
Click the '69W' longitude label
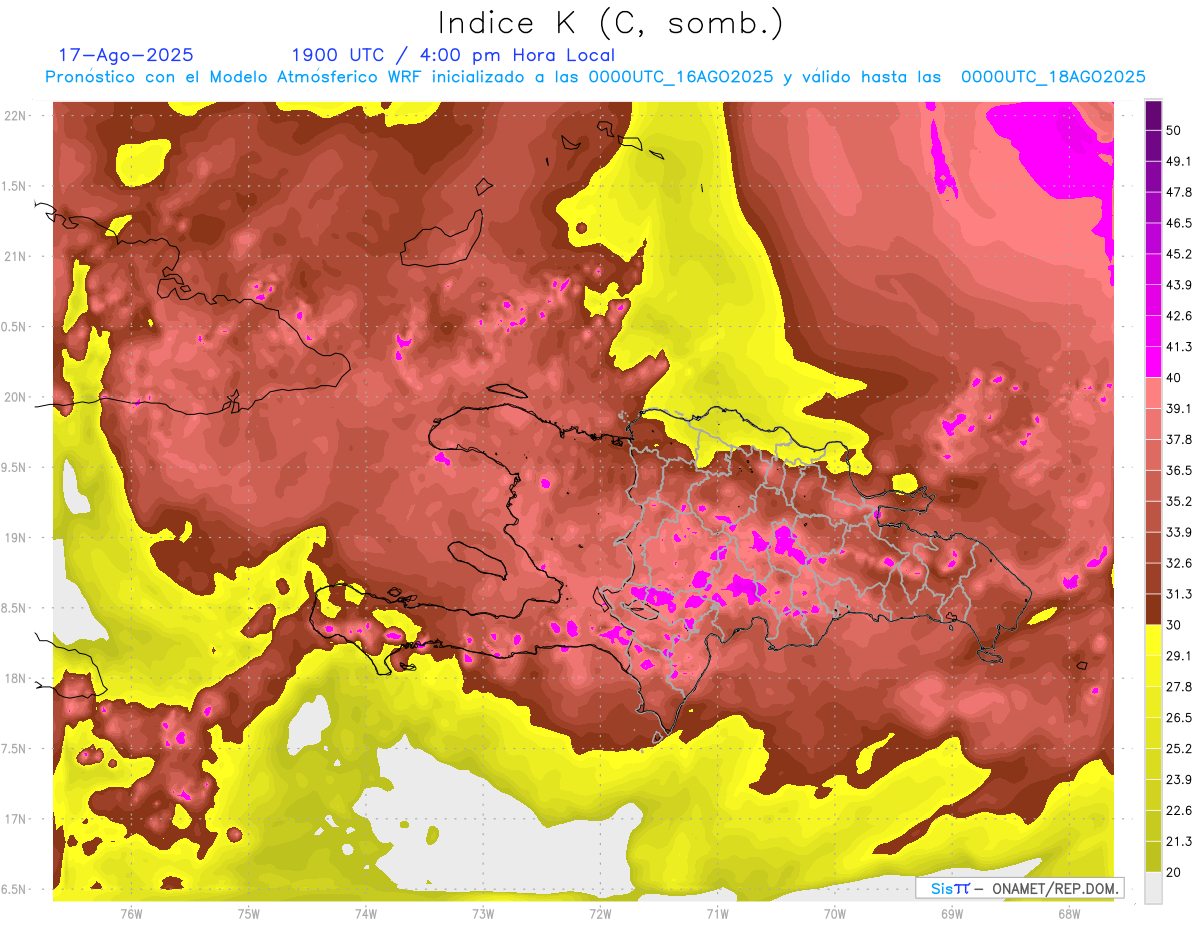[x=952, y=913]
